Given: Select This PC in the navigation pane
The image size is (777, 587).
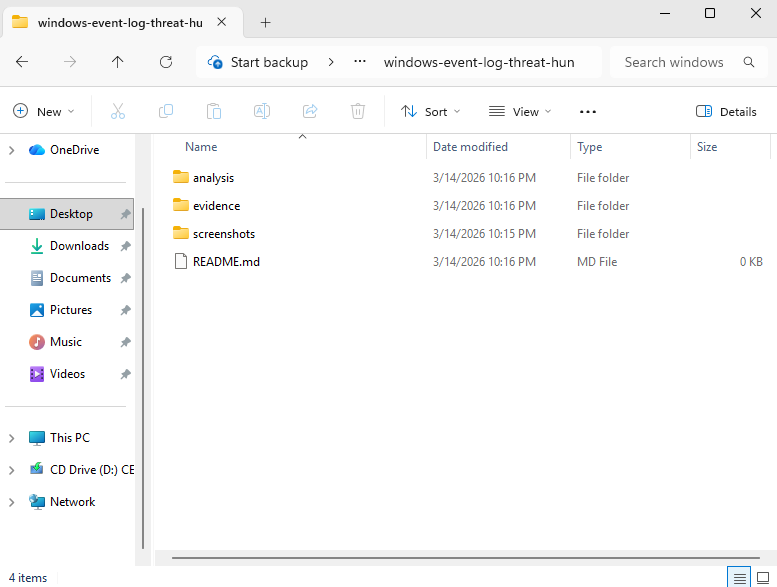Looking at the screenshot, I should (69, 438).
